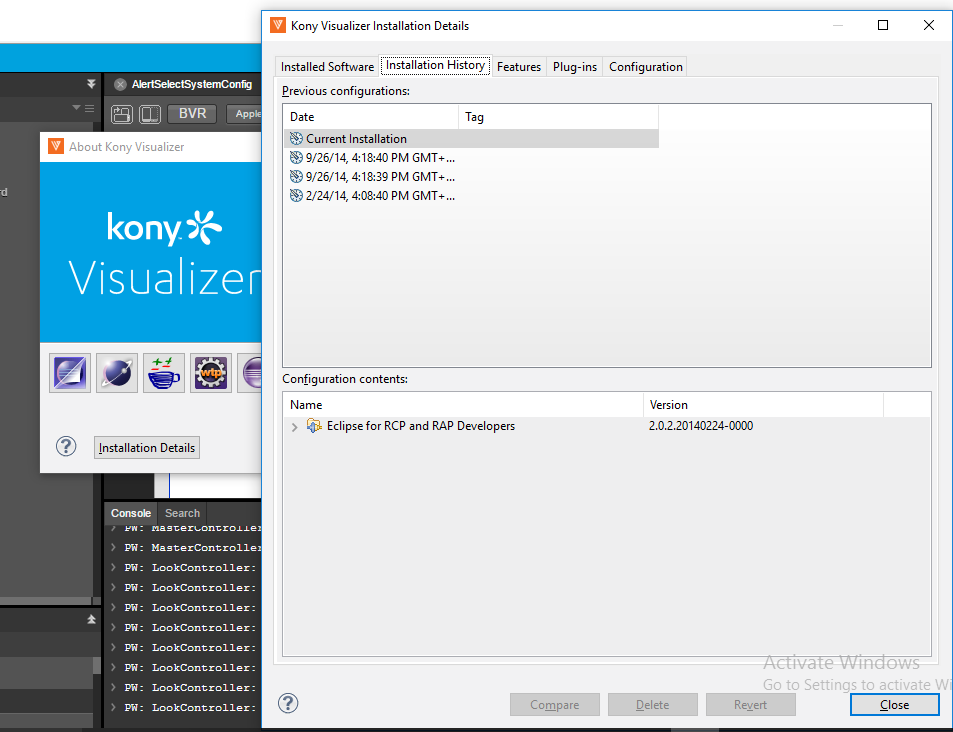Open help in Installation Details dialog
Image resolution: width=953 pixels, height=732 pixels.
click(288, 704)
